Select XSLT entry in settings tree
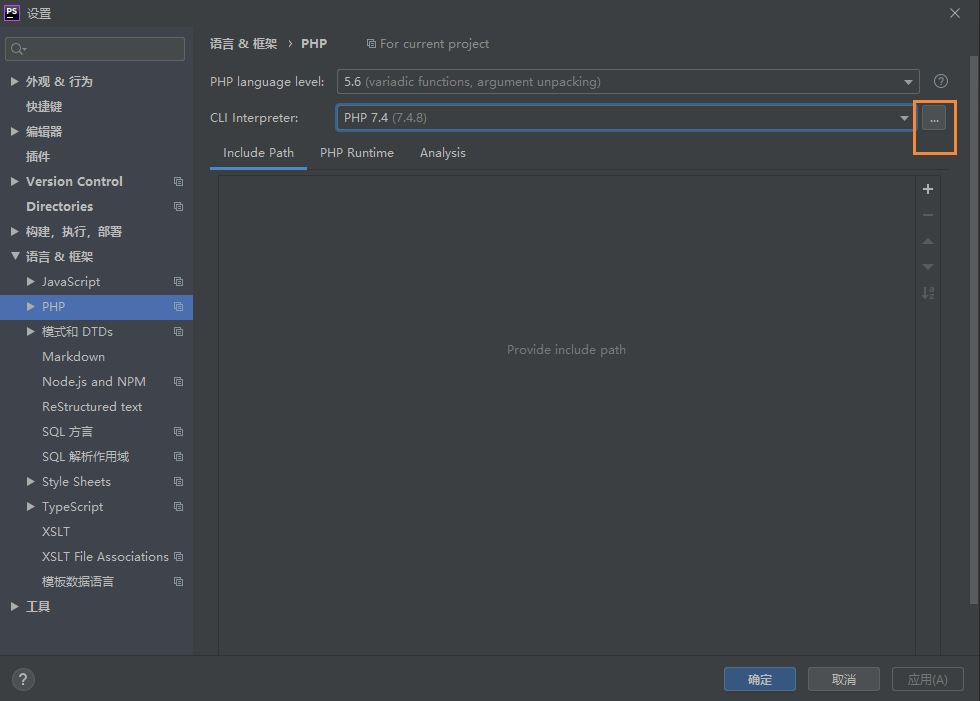Image resolution: width=980 pixels, height=701 pixels. point(56,532)
